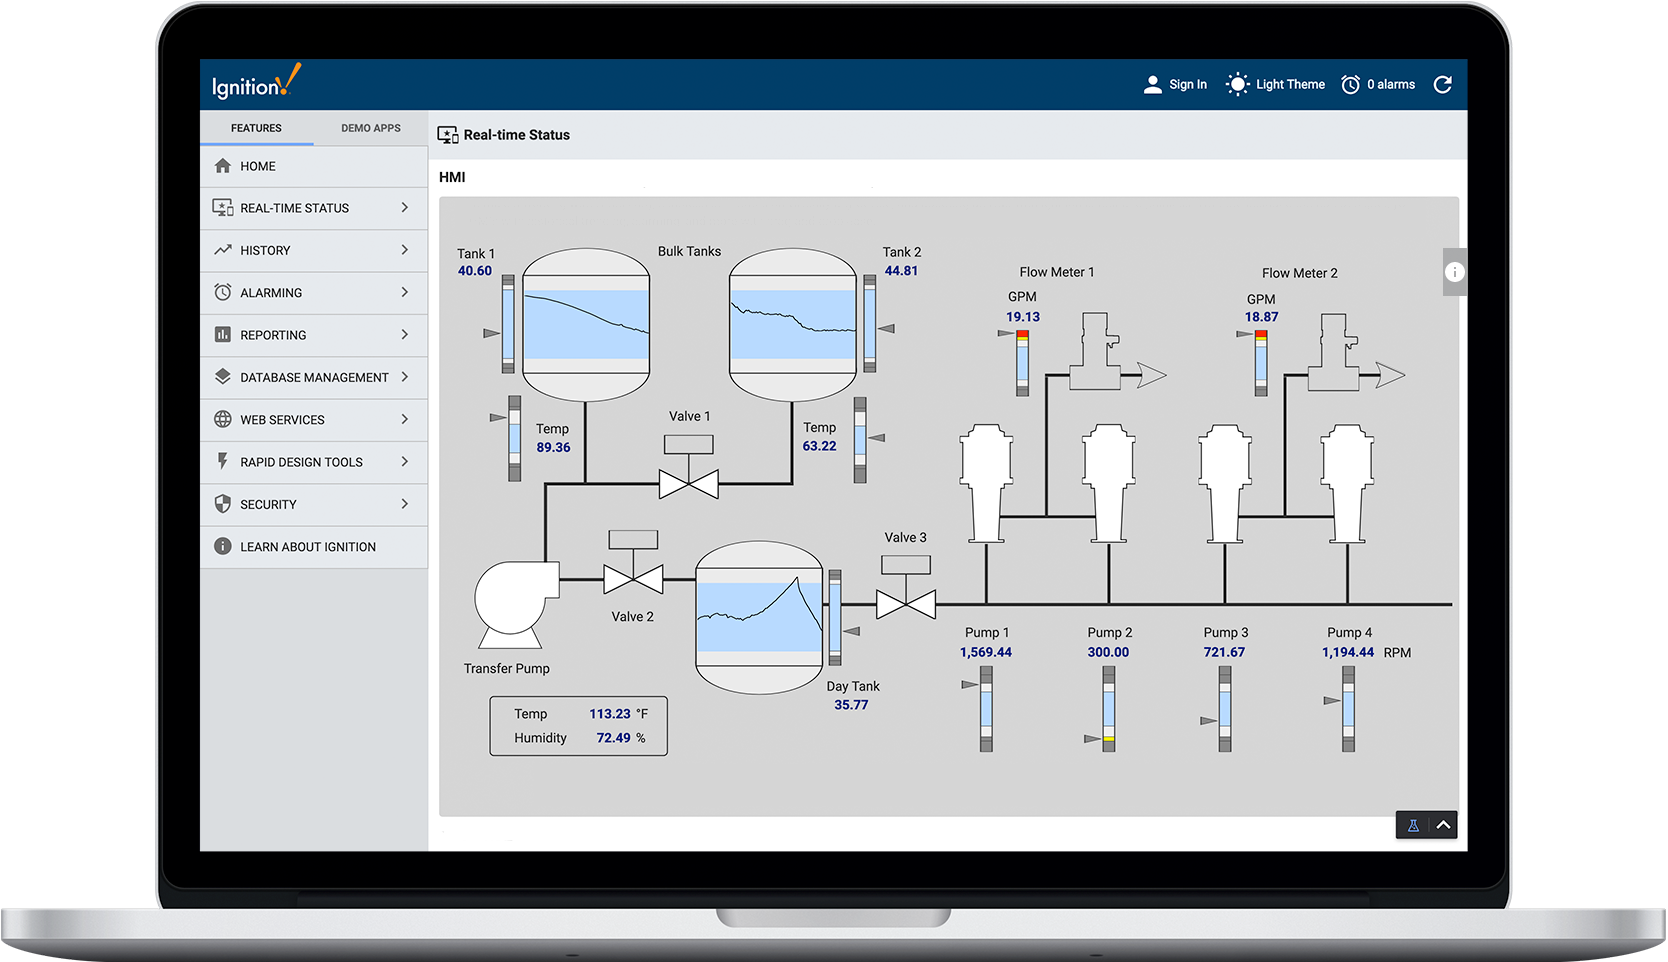Open the 0 alarms indicator
Screen dimensions: 1668x962
click(x=1378, y=85)
